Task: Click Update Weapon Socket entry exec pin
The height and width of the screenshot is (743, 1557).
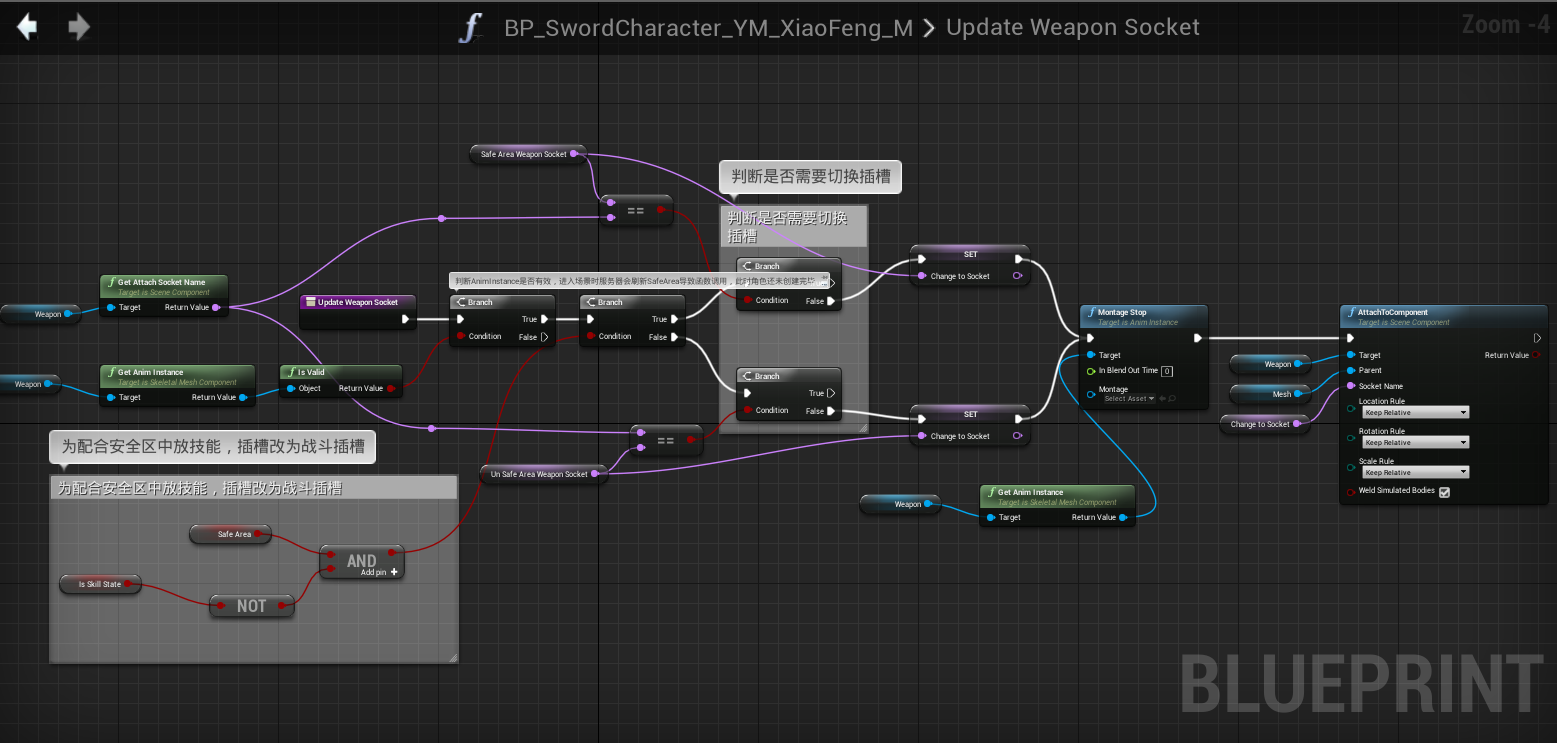Action: [405, 319]
